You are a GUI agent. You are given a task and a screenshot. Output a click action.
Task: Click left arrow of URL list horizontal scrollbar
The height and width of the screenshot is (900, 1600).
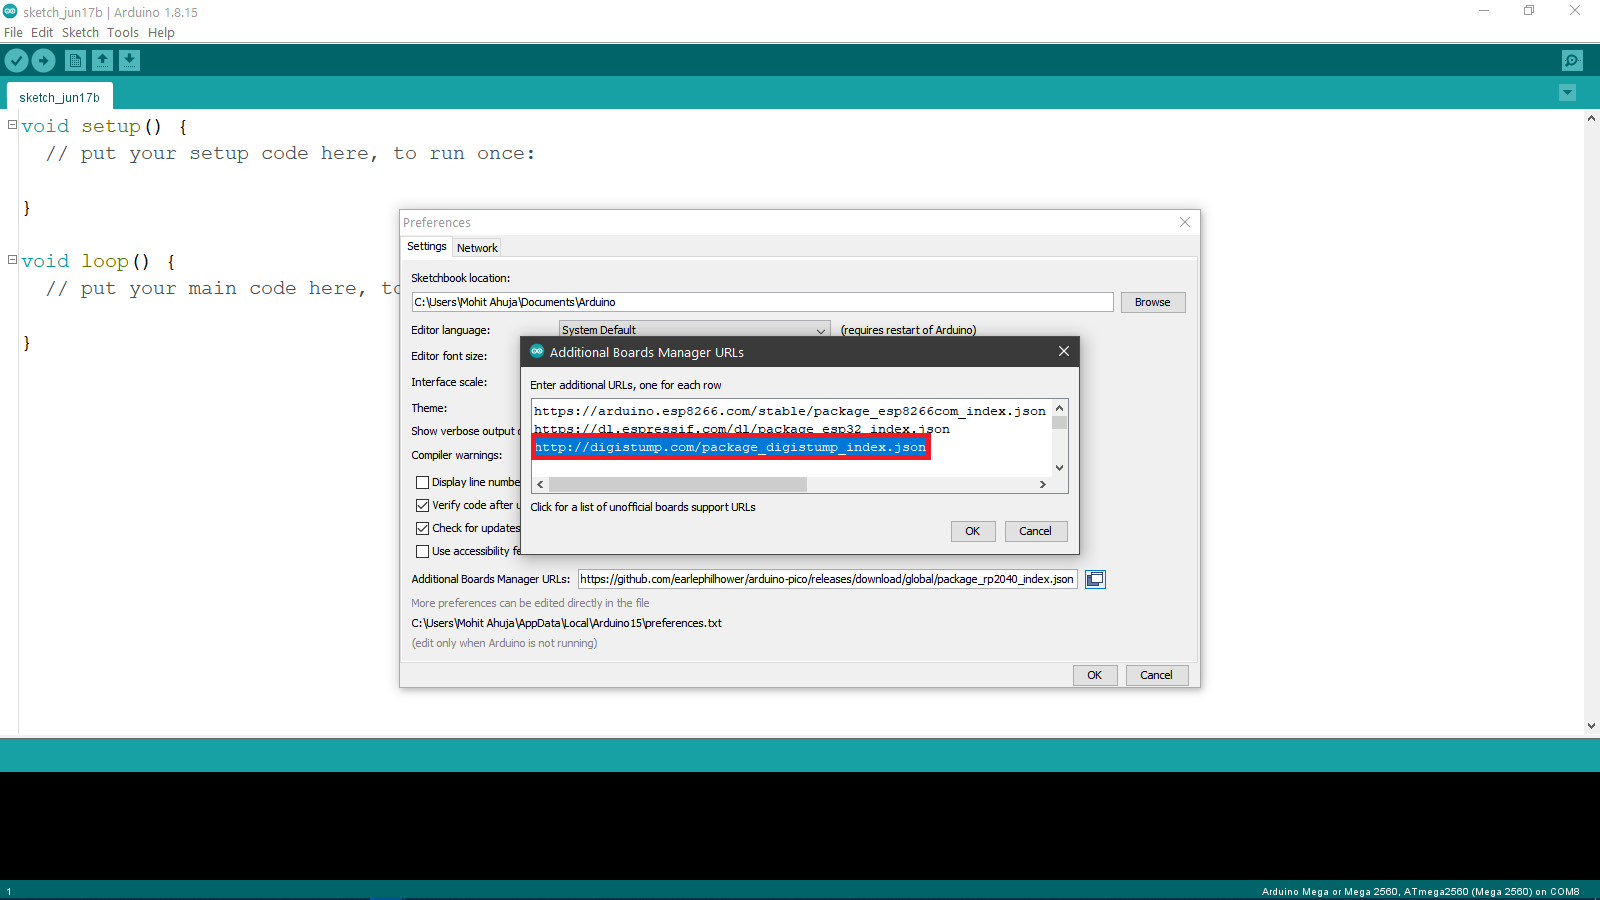[541, 484]
